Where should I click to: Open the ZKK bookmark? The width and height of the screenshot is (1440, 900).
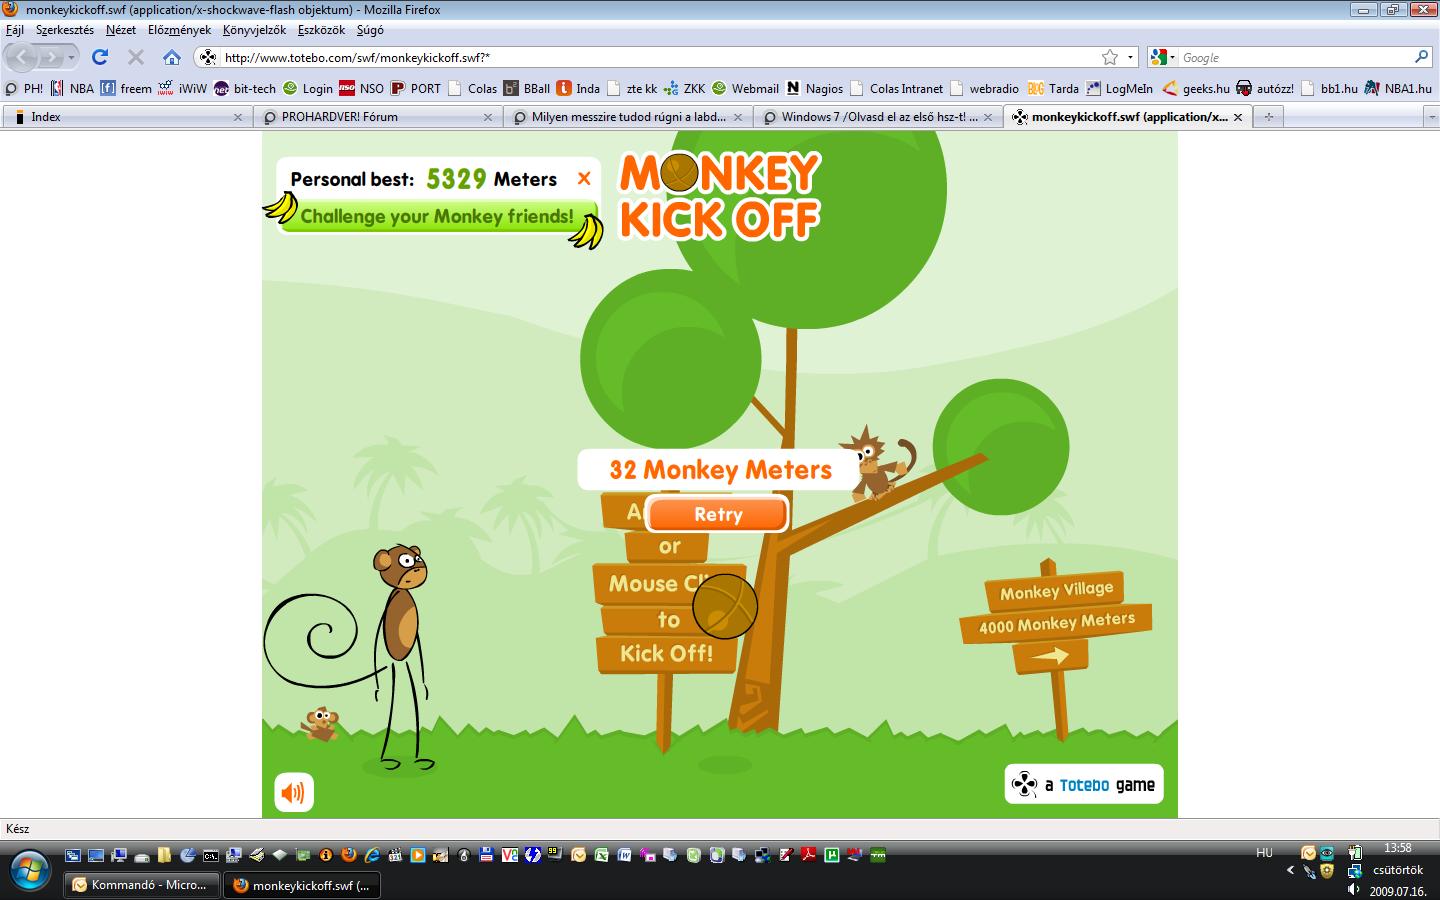click(685, 88)
